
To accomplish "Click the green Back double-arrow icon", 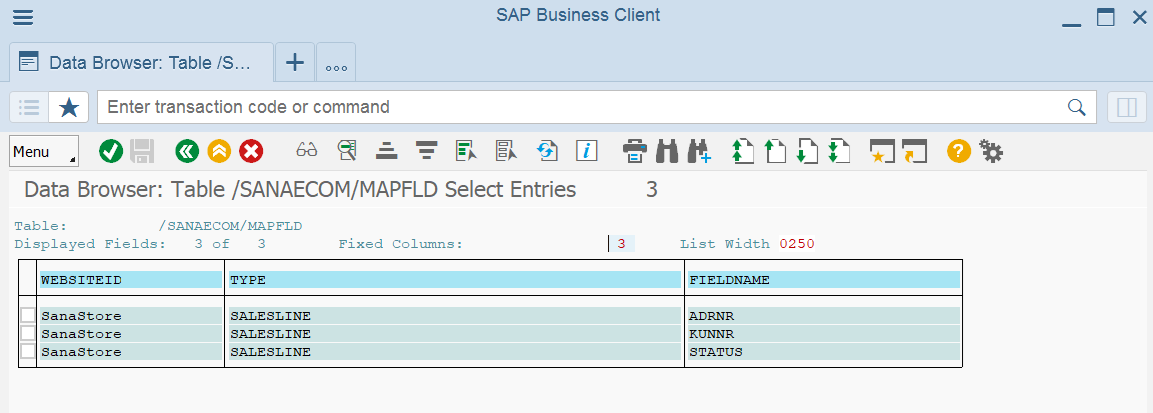I will [x=188, y=151].
